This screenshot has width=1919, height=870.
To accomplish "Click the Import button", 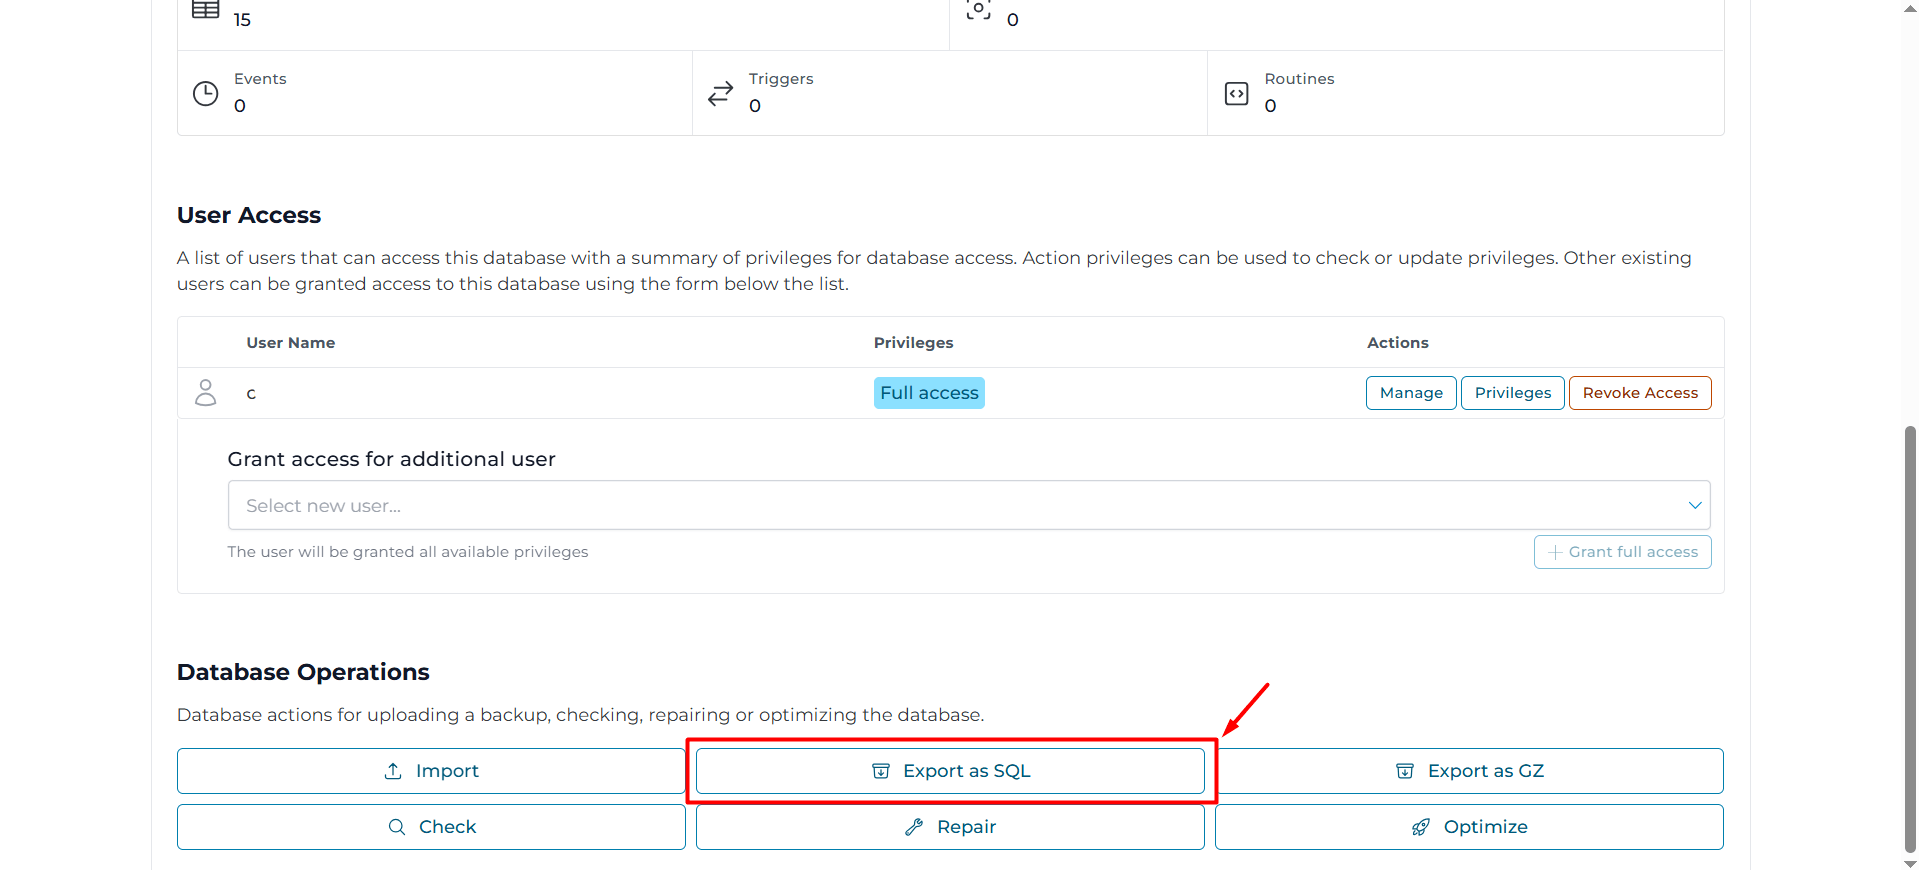I will click(431, 771).
